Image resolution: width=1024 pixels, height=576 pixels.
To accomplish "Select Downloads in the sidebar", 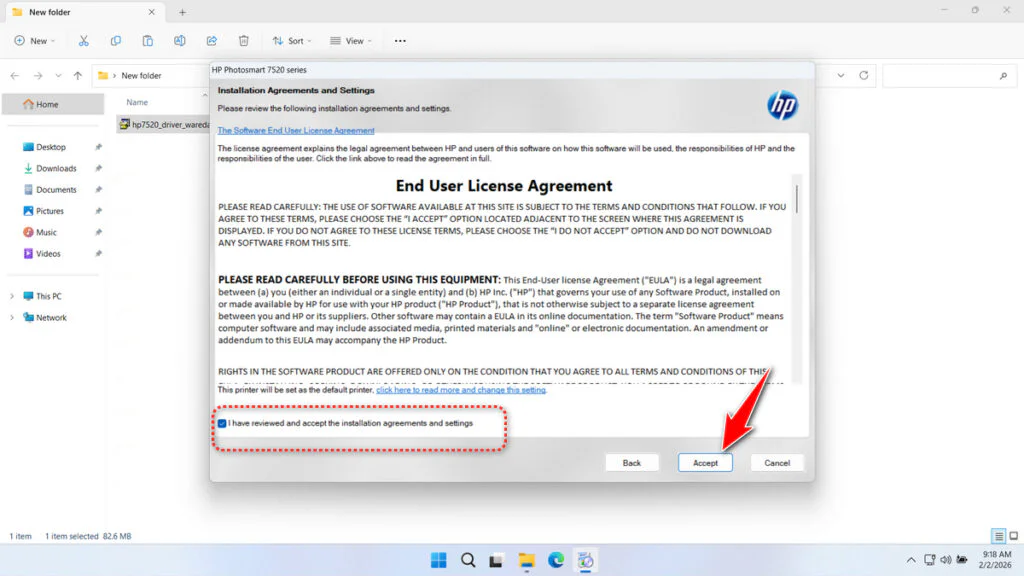I will point(56,168).
